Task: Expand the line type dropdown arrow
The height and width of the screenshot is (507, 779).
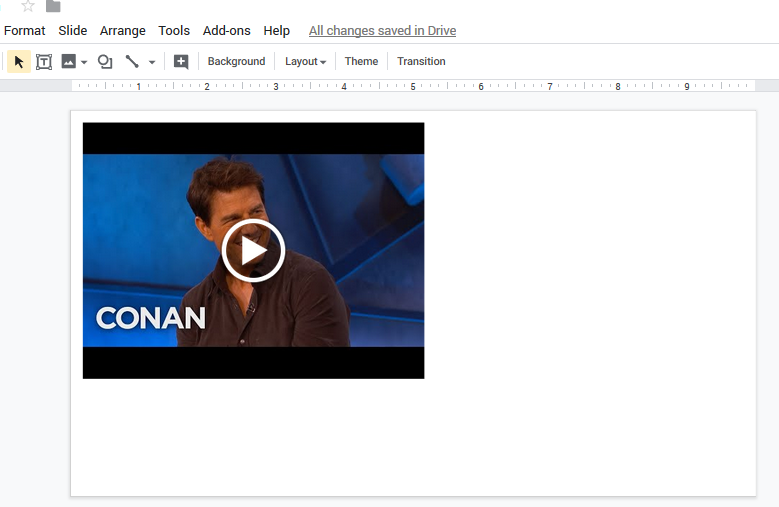Action: [152, 62]
